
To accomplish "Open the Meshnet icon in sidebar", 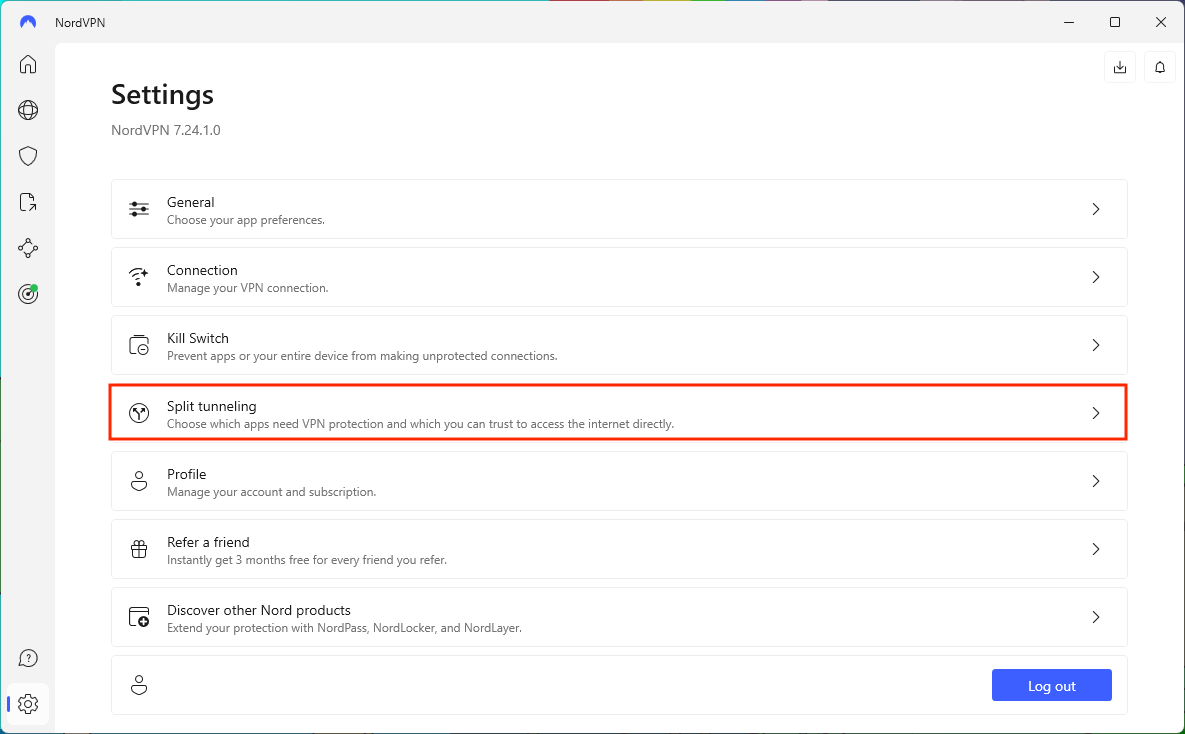I will click(28, 248).
